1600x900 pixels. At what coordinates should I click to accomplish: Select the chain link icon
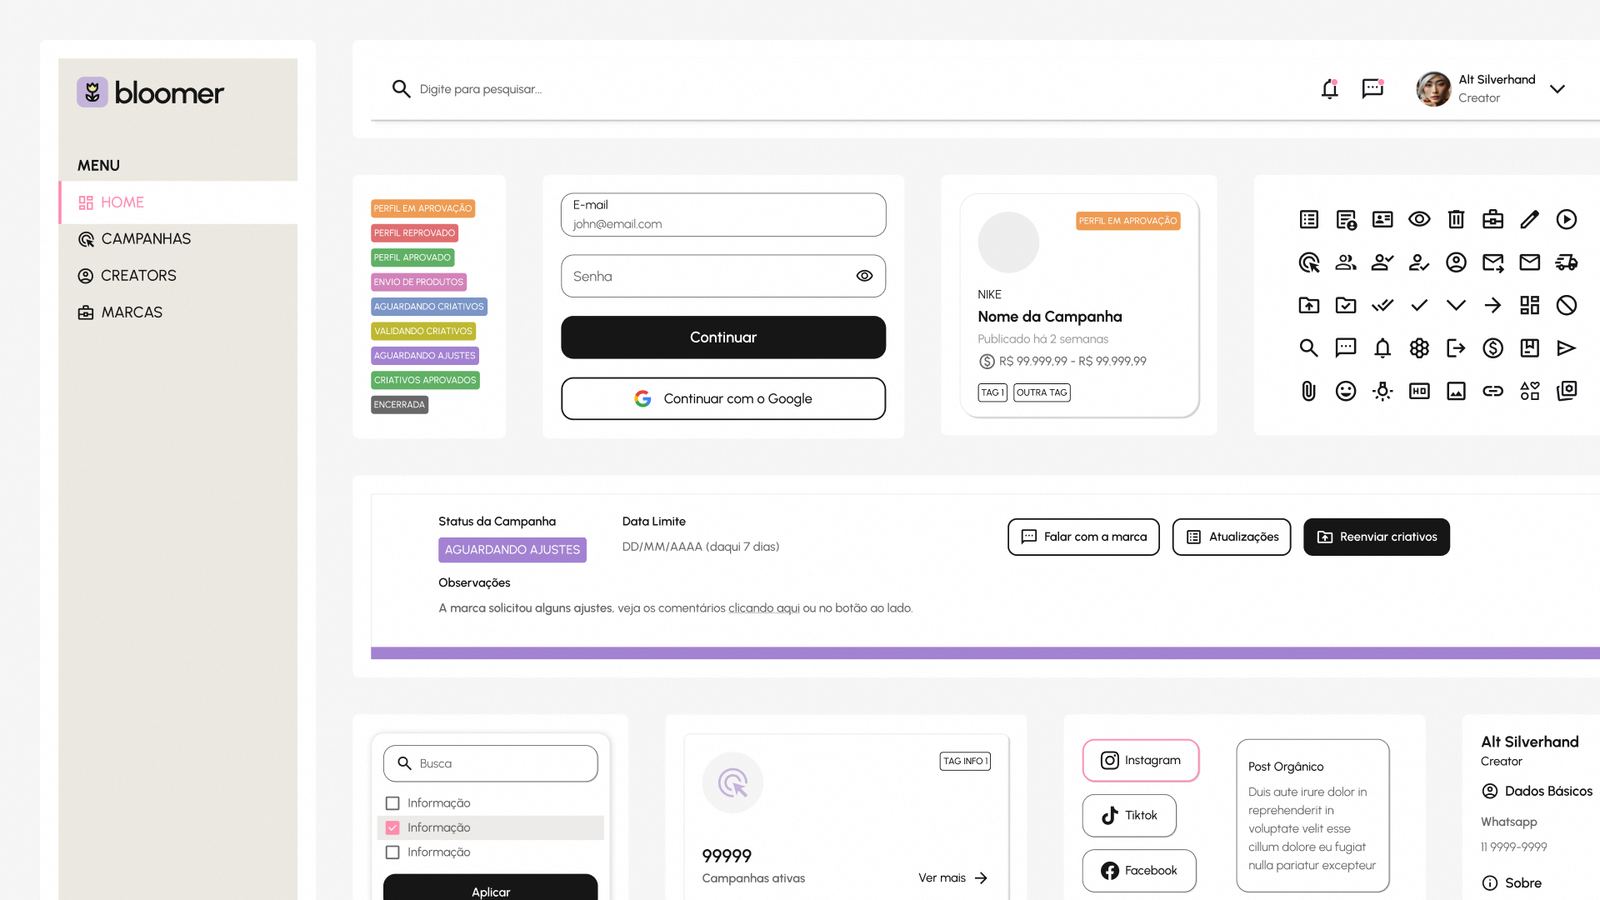point(1493,391)
